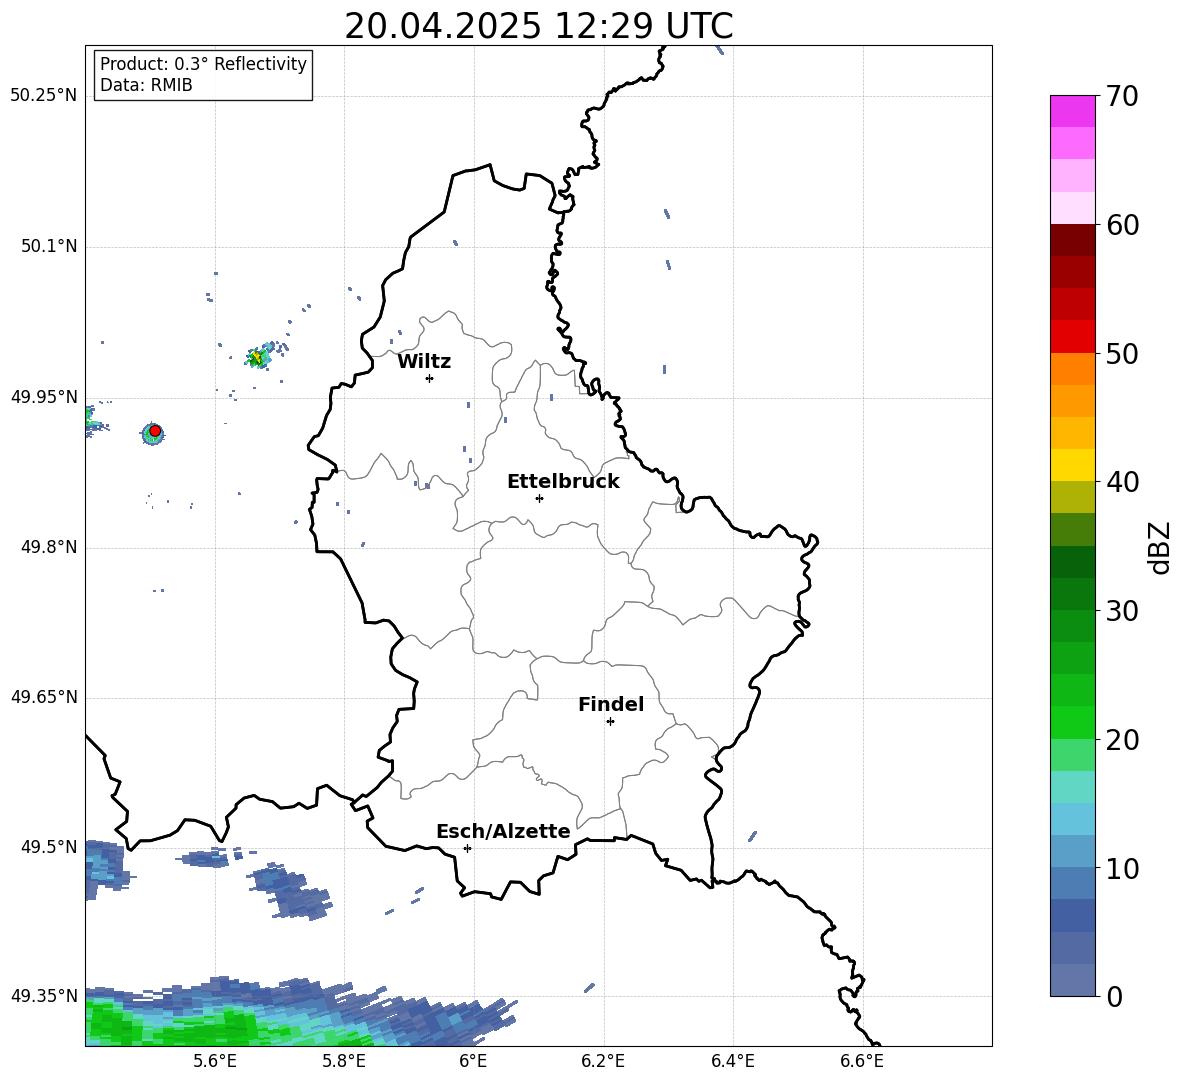Screen dimensions: 1184x1081
Task: Click the Esch/Alzette location cross marker
Action: [467, 848]
